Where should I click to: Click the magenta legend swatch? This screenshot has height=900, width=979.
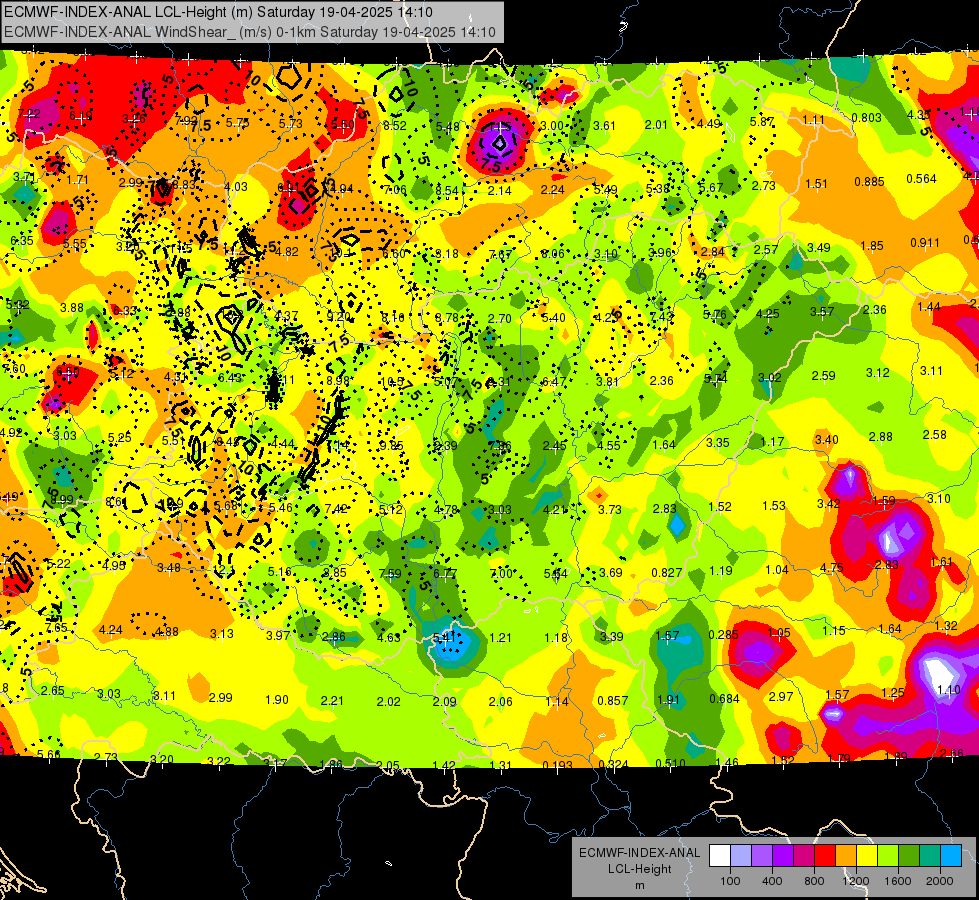[x=804, y=856]
